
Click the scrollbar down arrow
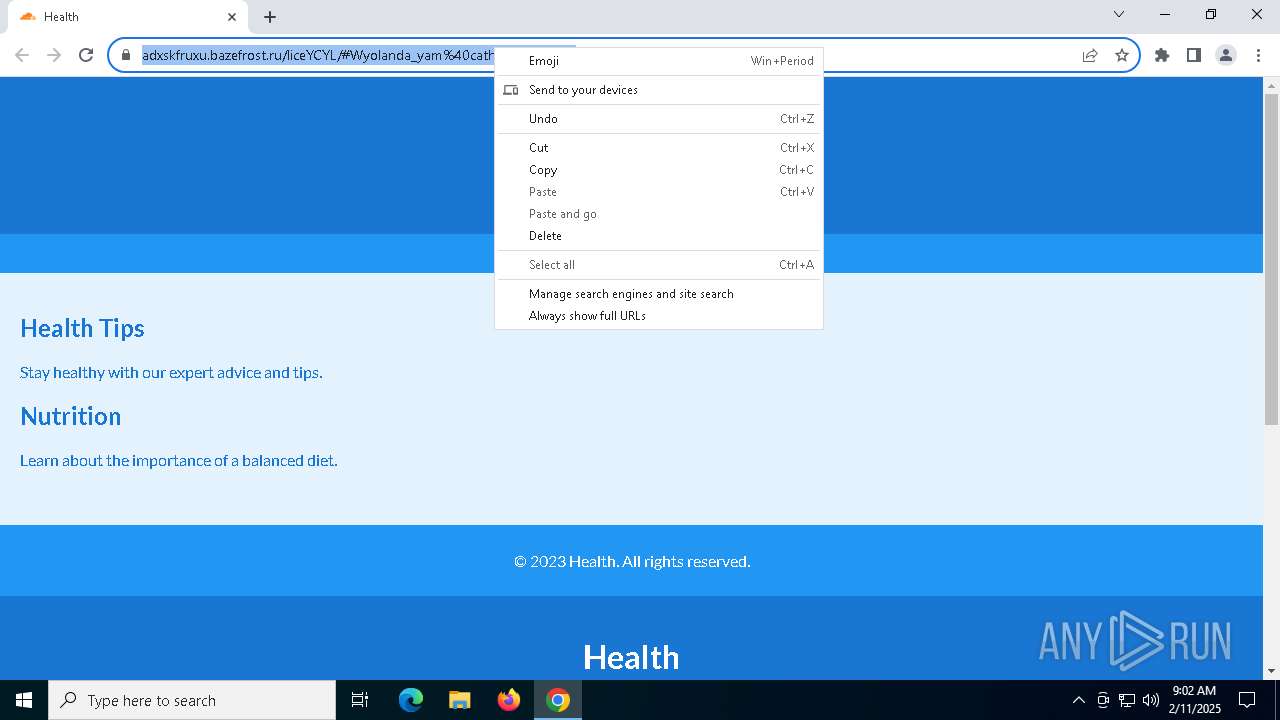(x=1271, y=671)
